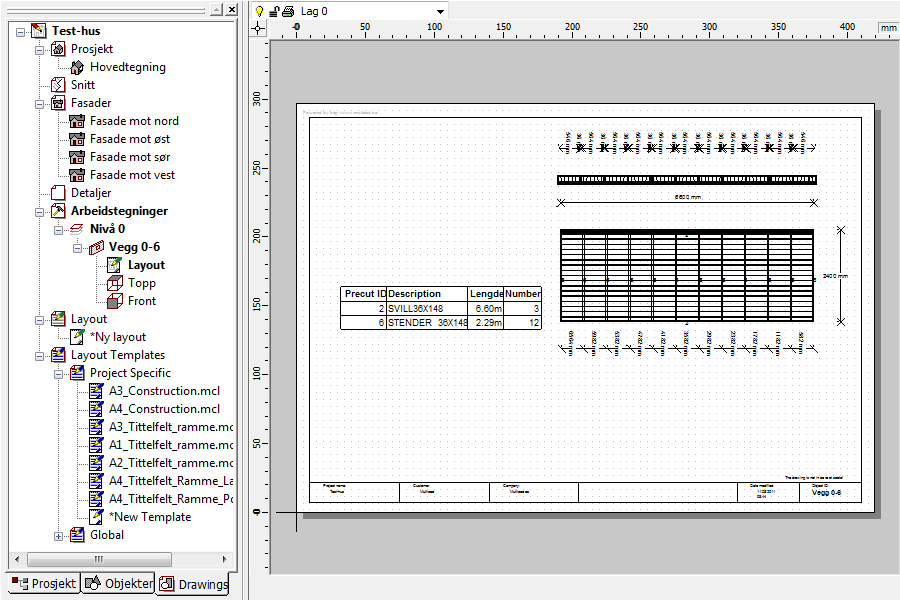Click the Fasade mot sør icon
Viewport: 900px width, 600px height.
tap(77, 157)
